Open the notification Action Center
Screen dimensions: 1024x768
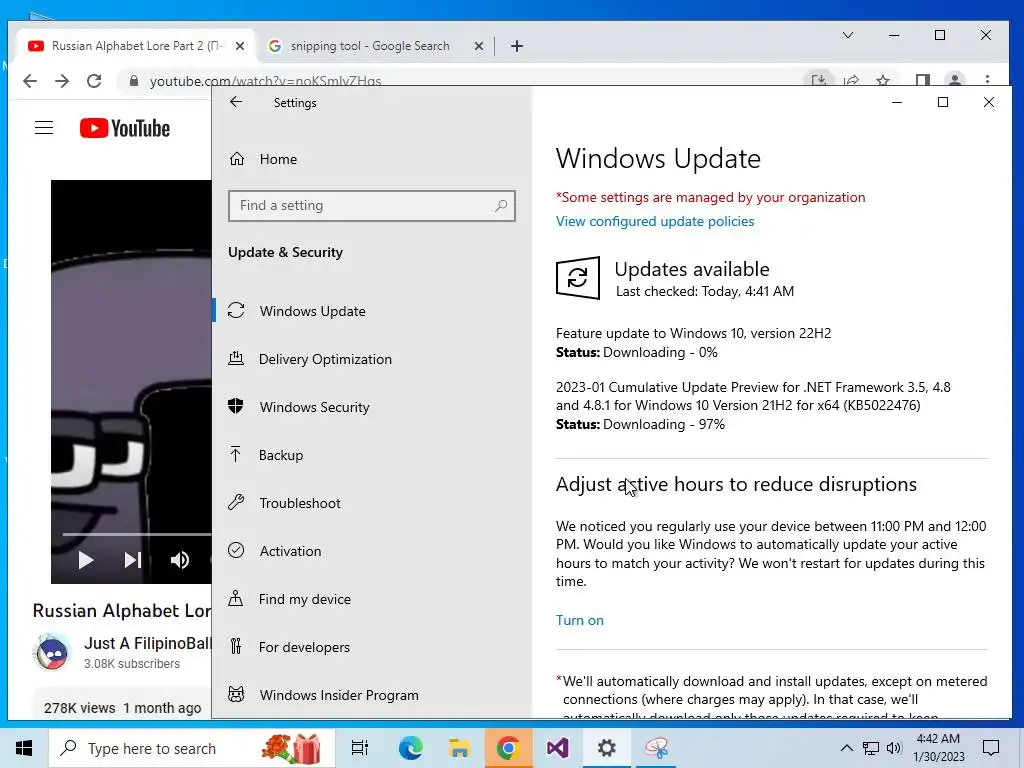coord(991,748)
